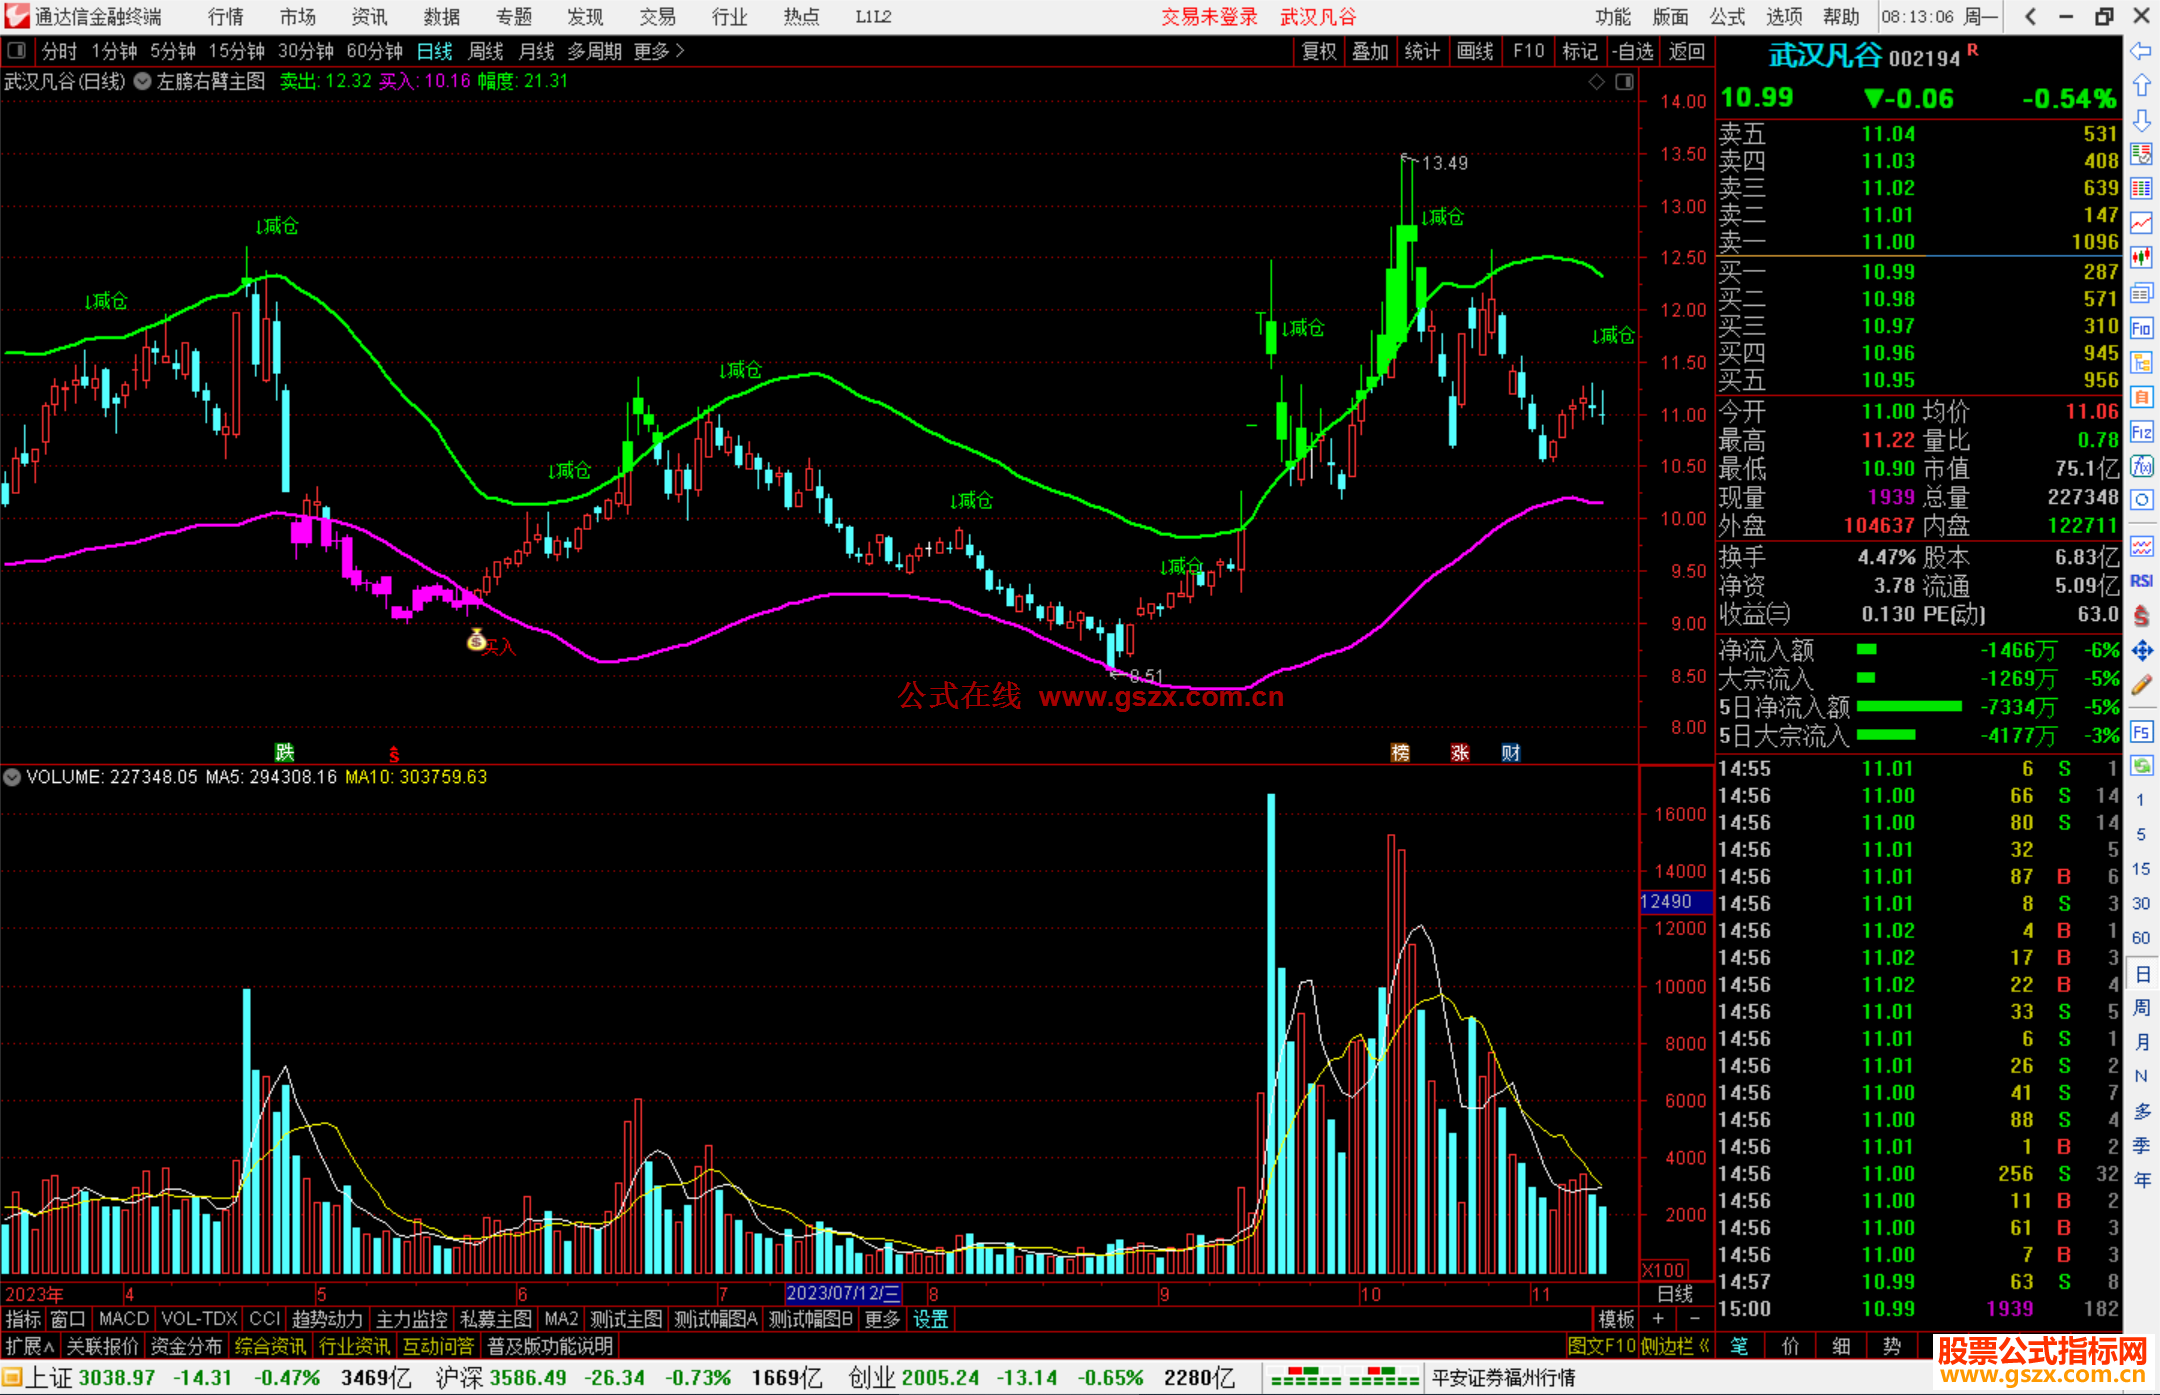Toggle the VOLUME indicator collapse circle

point(12,777)
